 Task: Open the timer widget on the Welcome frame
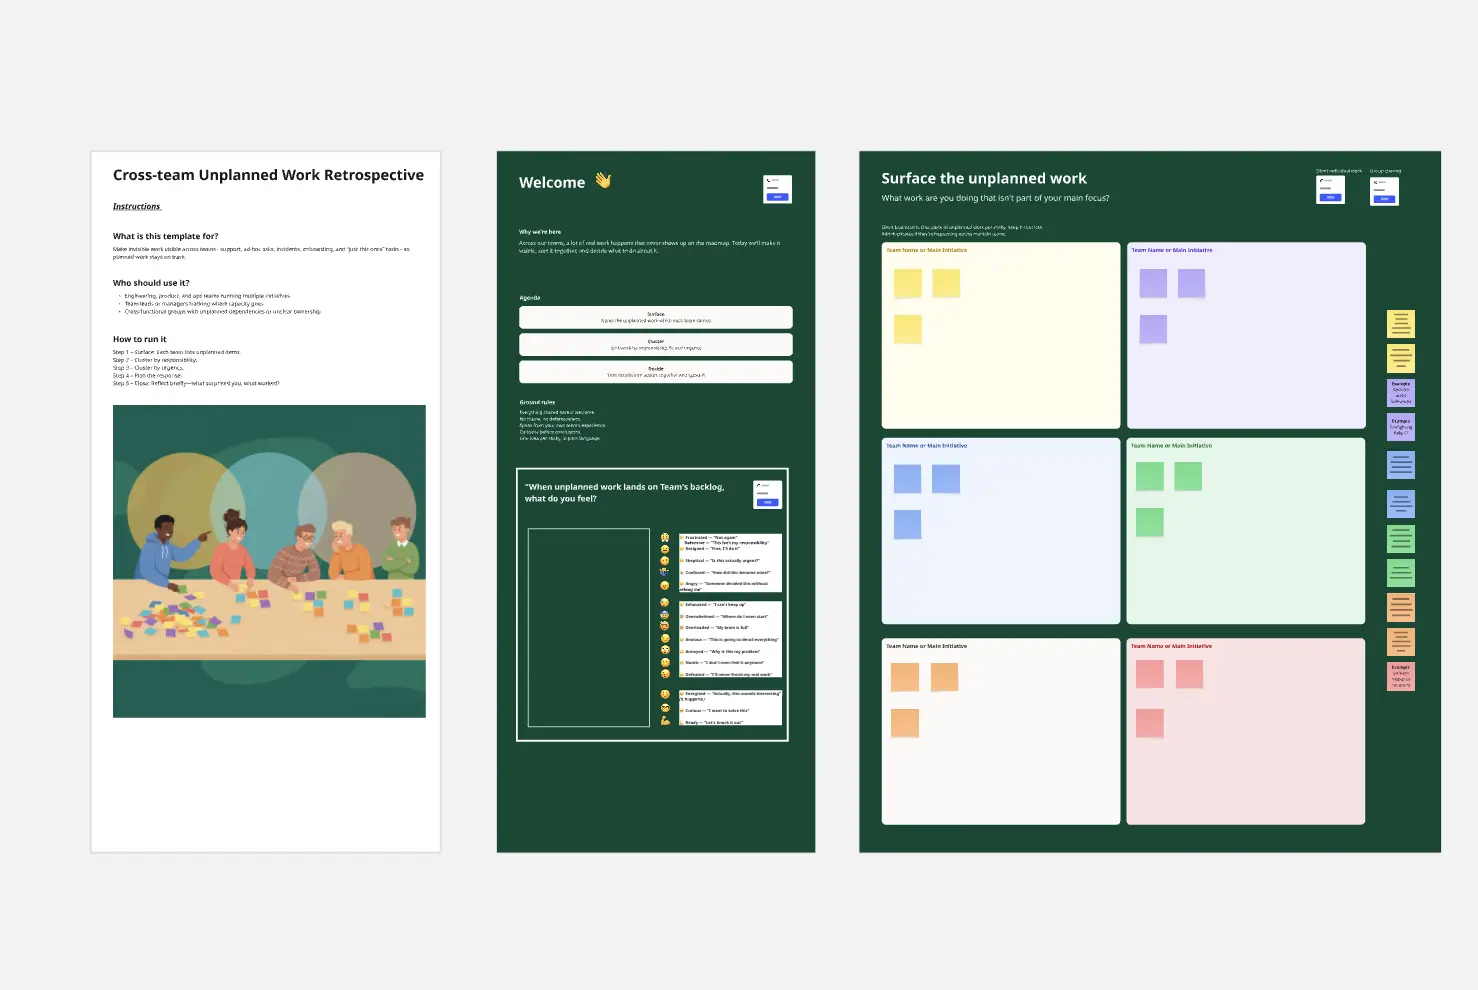[777, 189]
